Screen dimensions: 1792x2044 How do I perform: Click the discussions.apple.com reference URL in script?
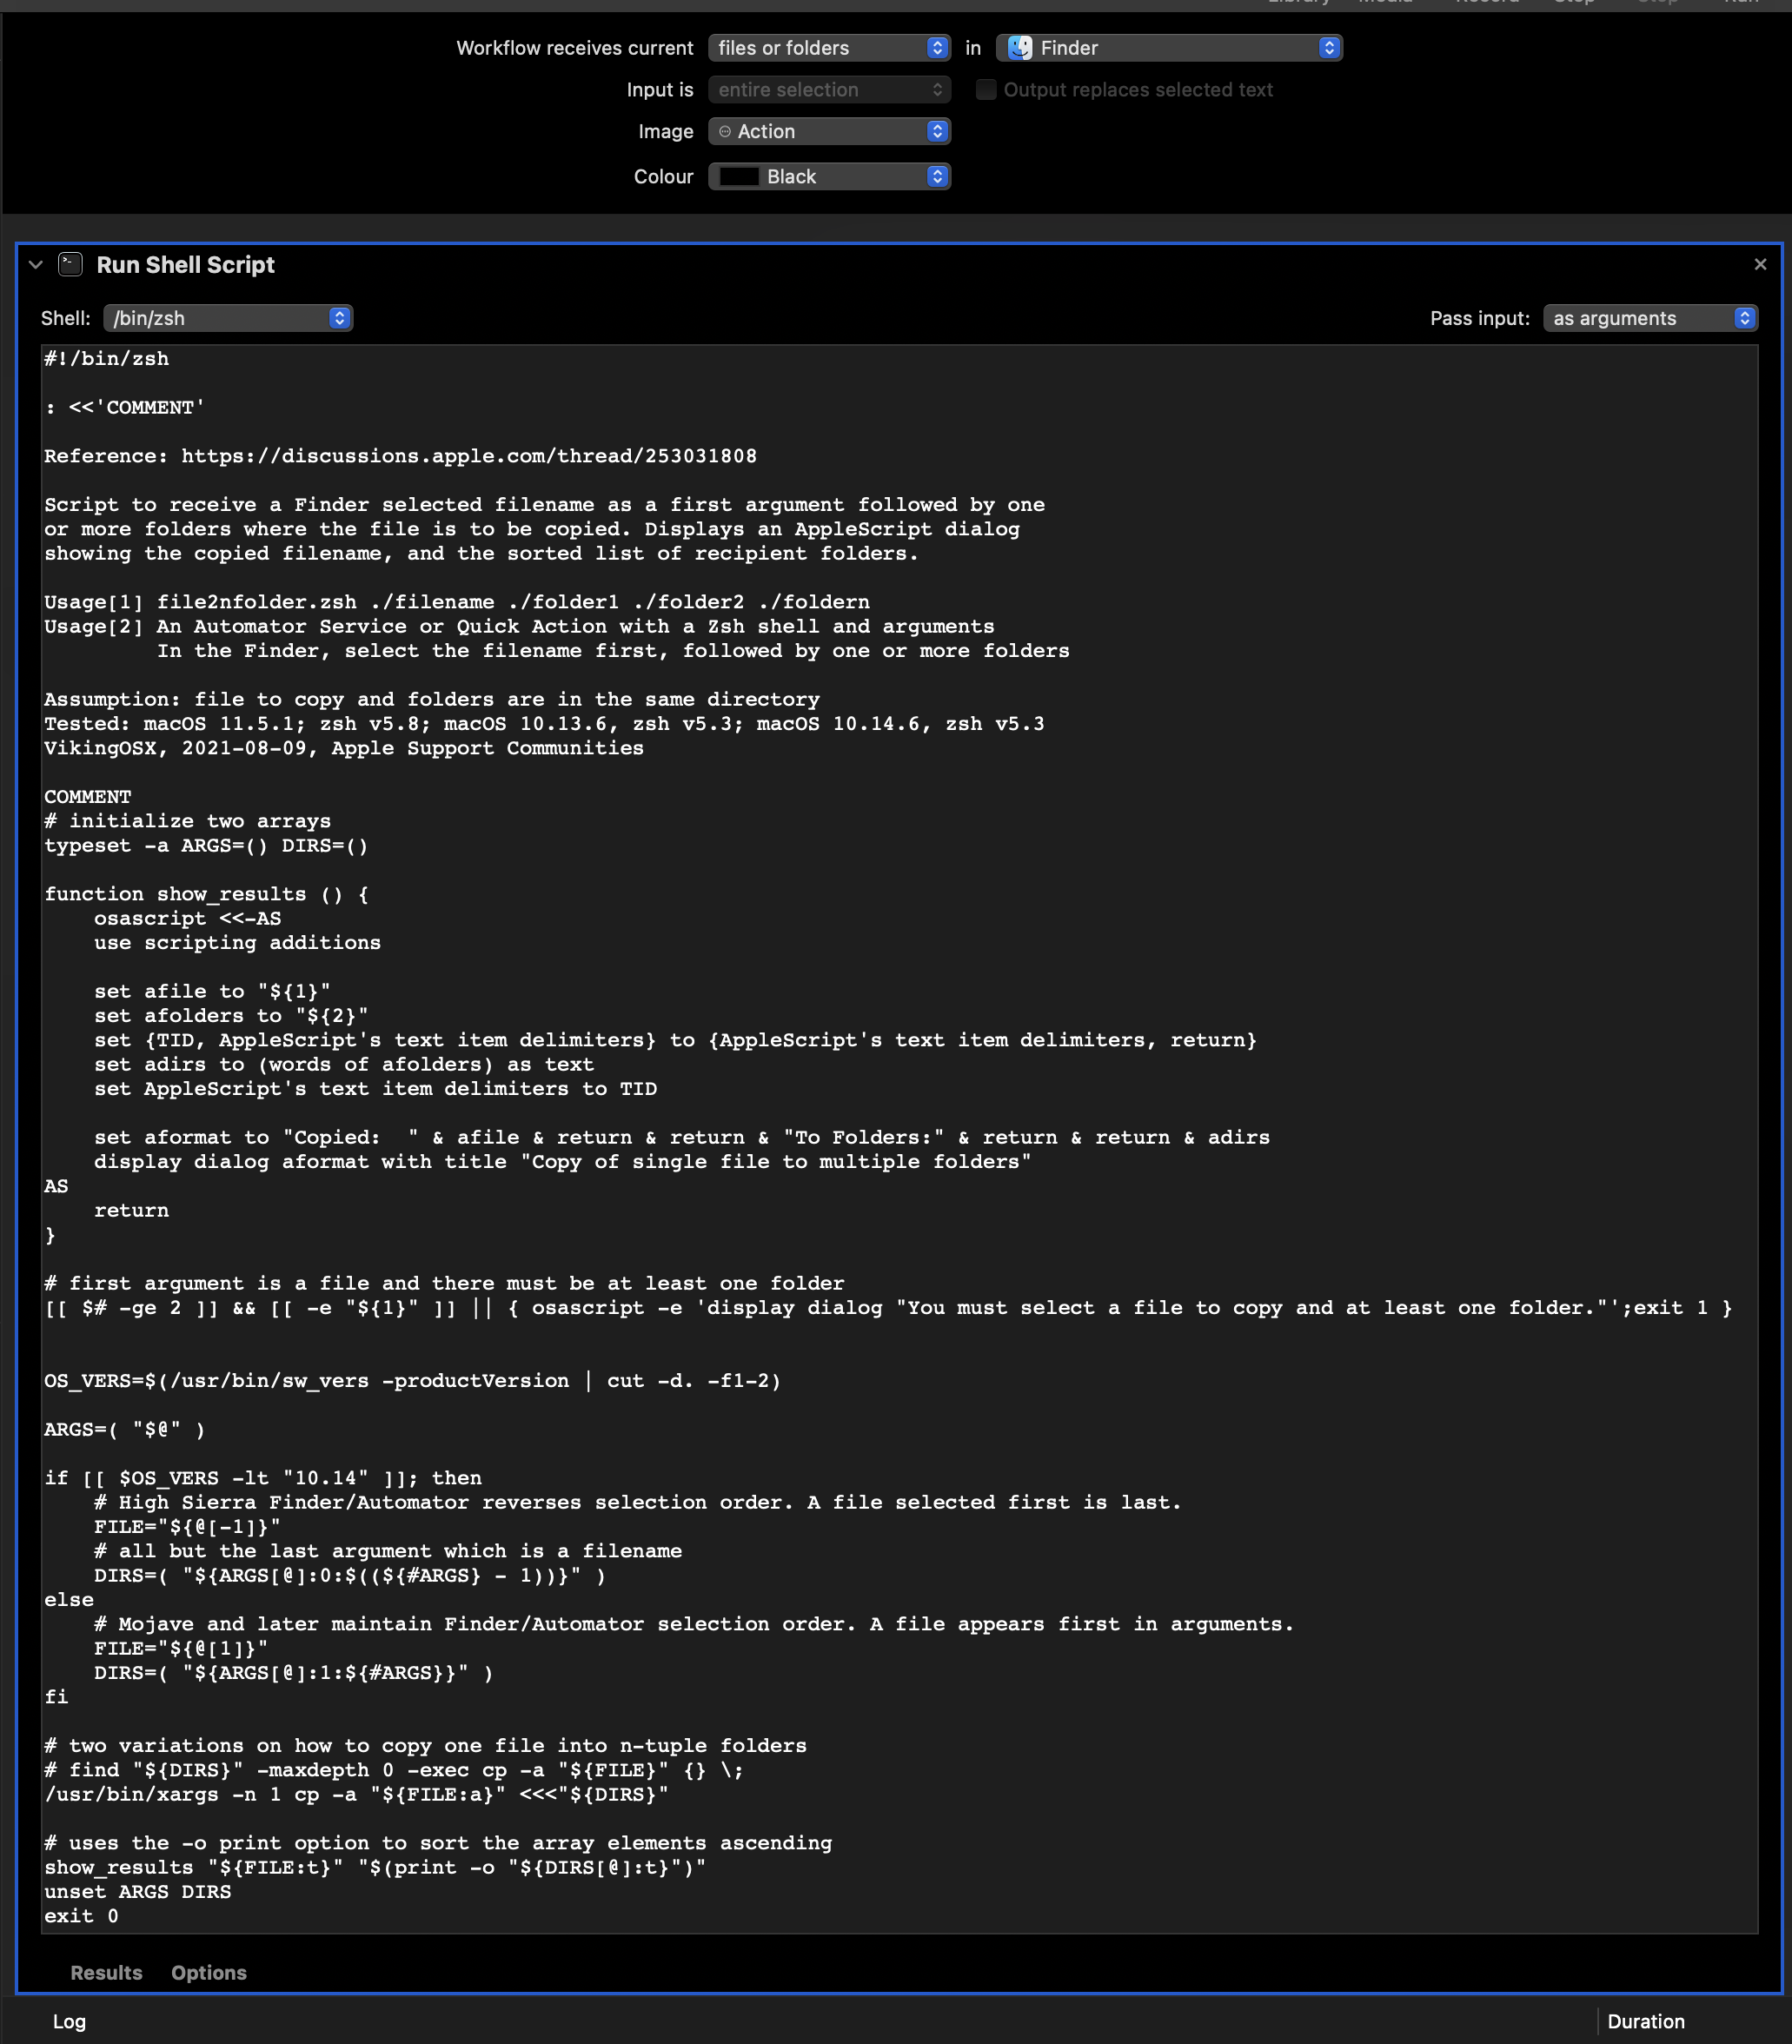click(468, 456)
